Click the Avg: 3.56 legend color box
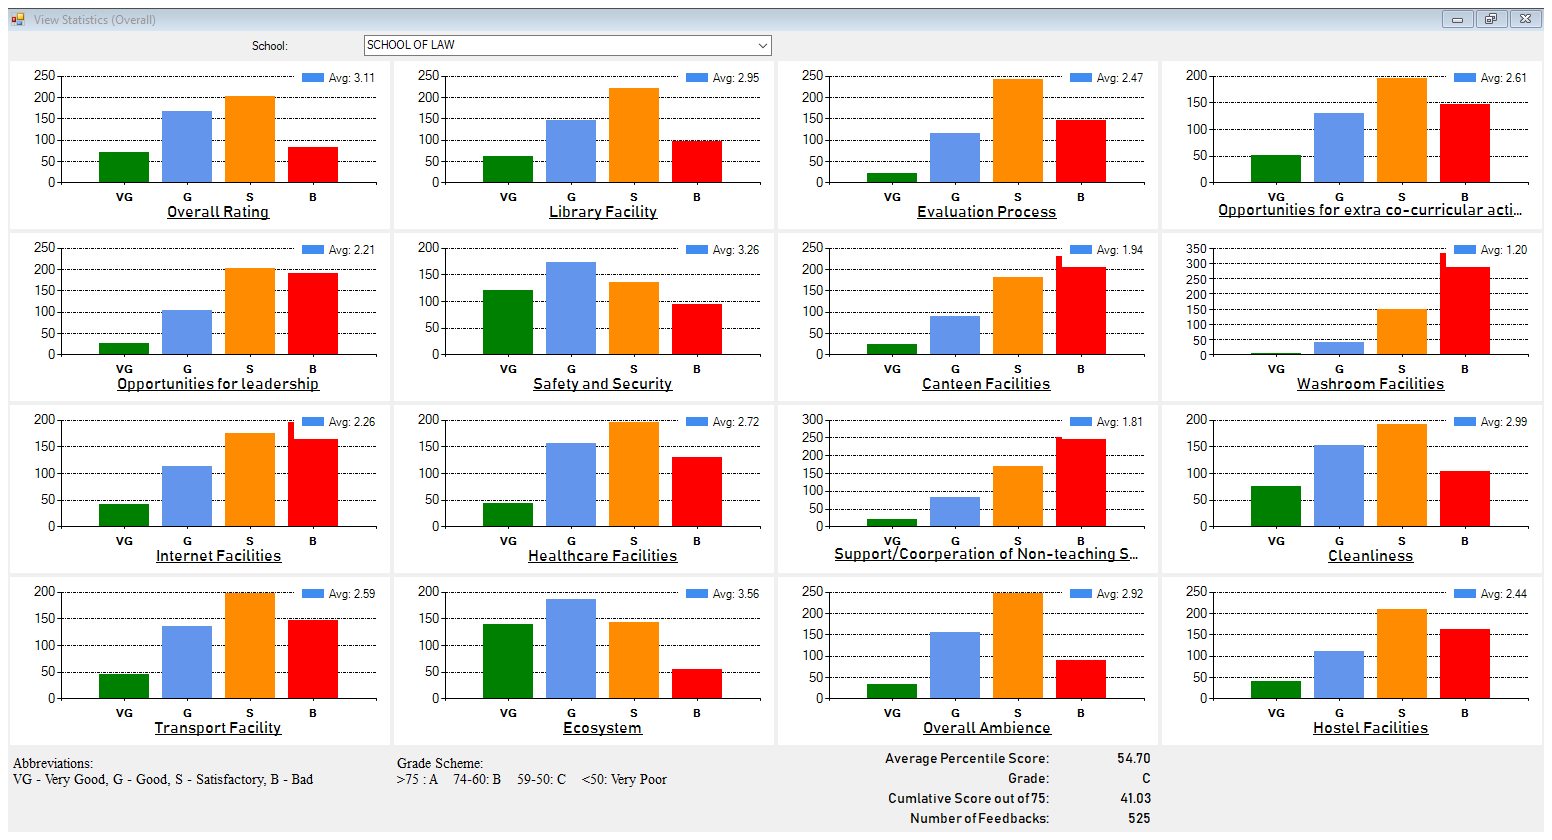Screen dimensions: 1552x840 coord(697,594)
